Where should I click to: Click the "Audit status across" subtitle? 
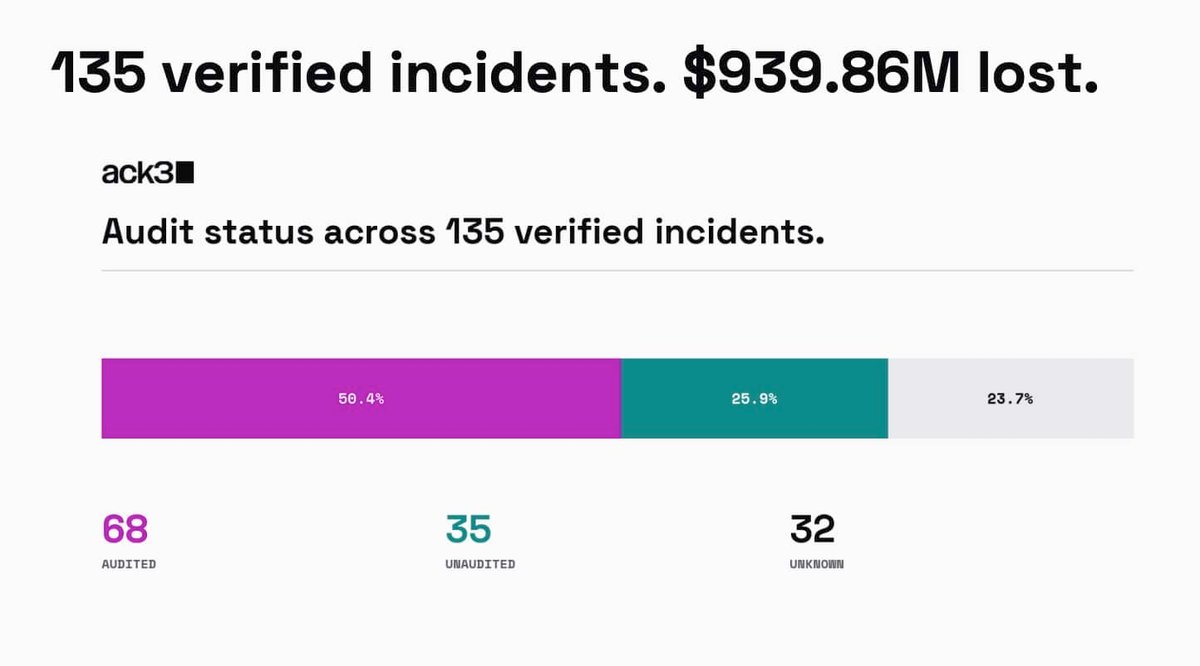coord(268,233)
